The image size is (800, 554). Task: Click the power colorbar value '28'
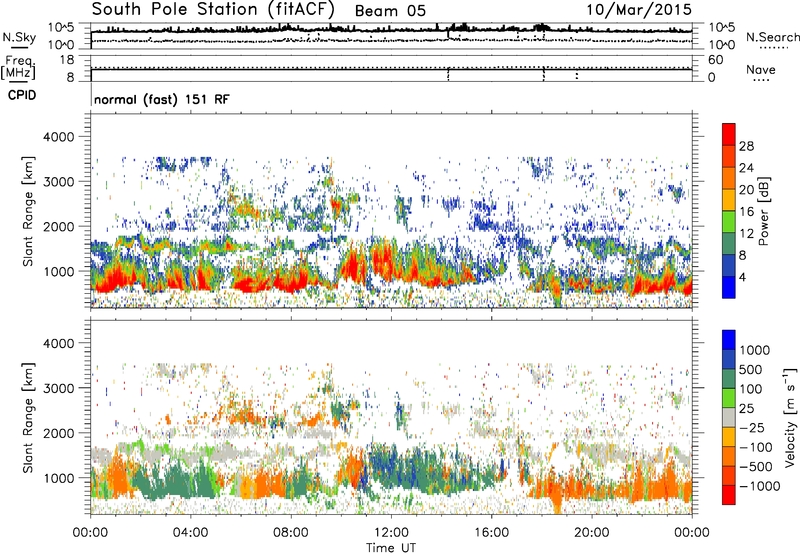(746, 146)
